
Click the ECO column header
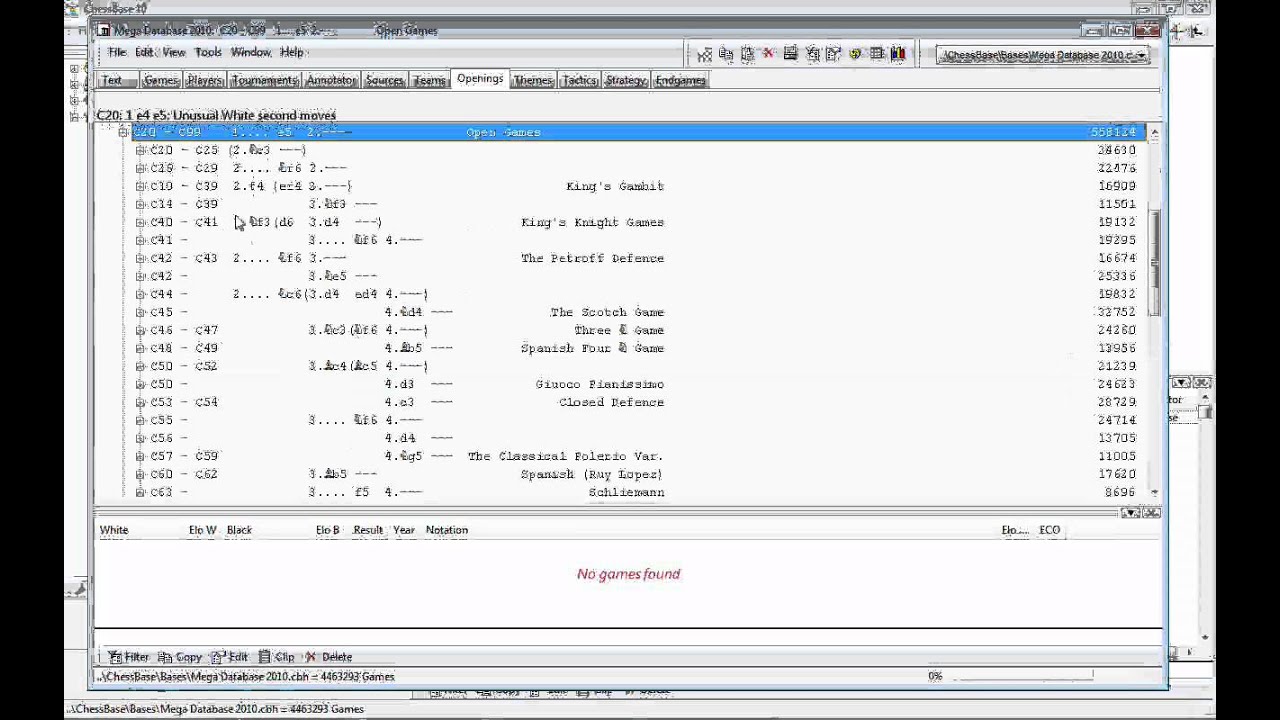[1049, 530]
